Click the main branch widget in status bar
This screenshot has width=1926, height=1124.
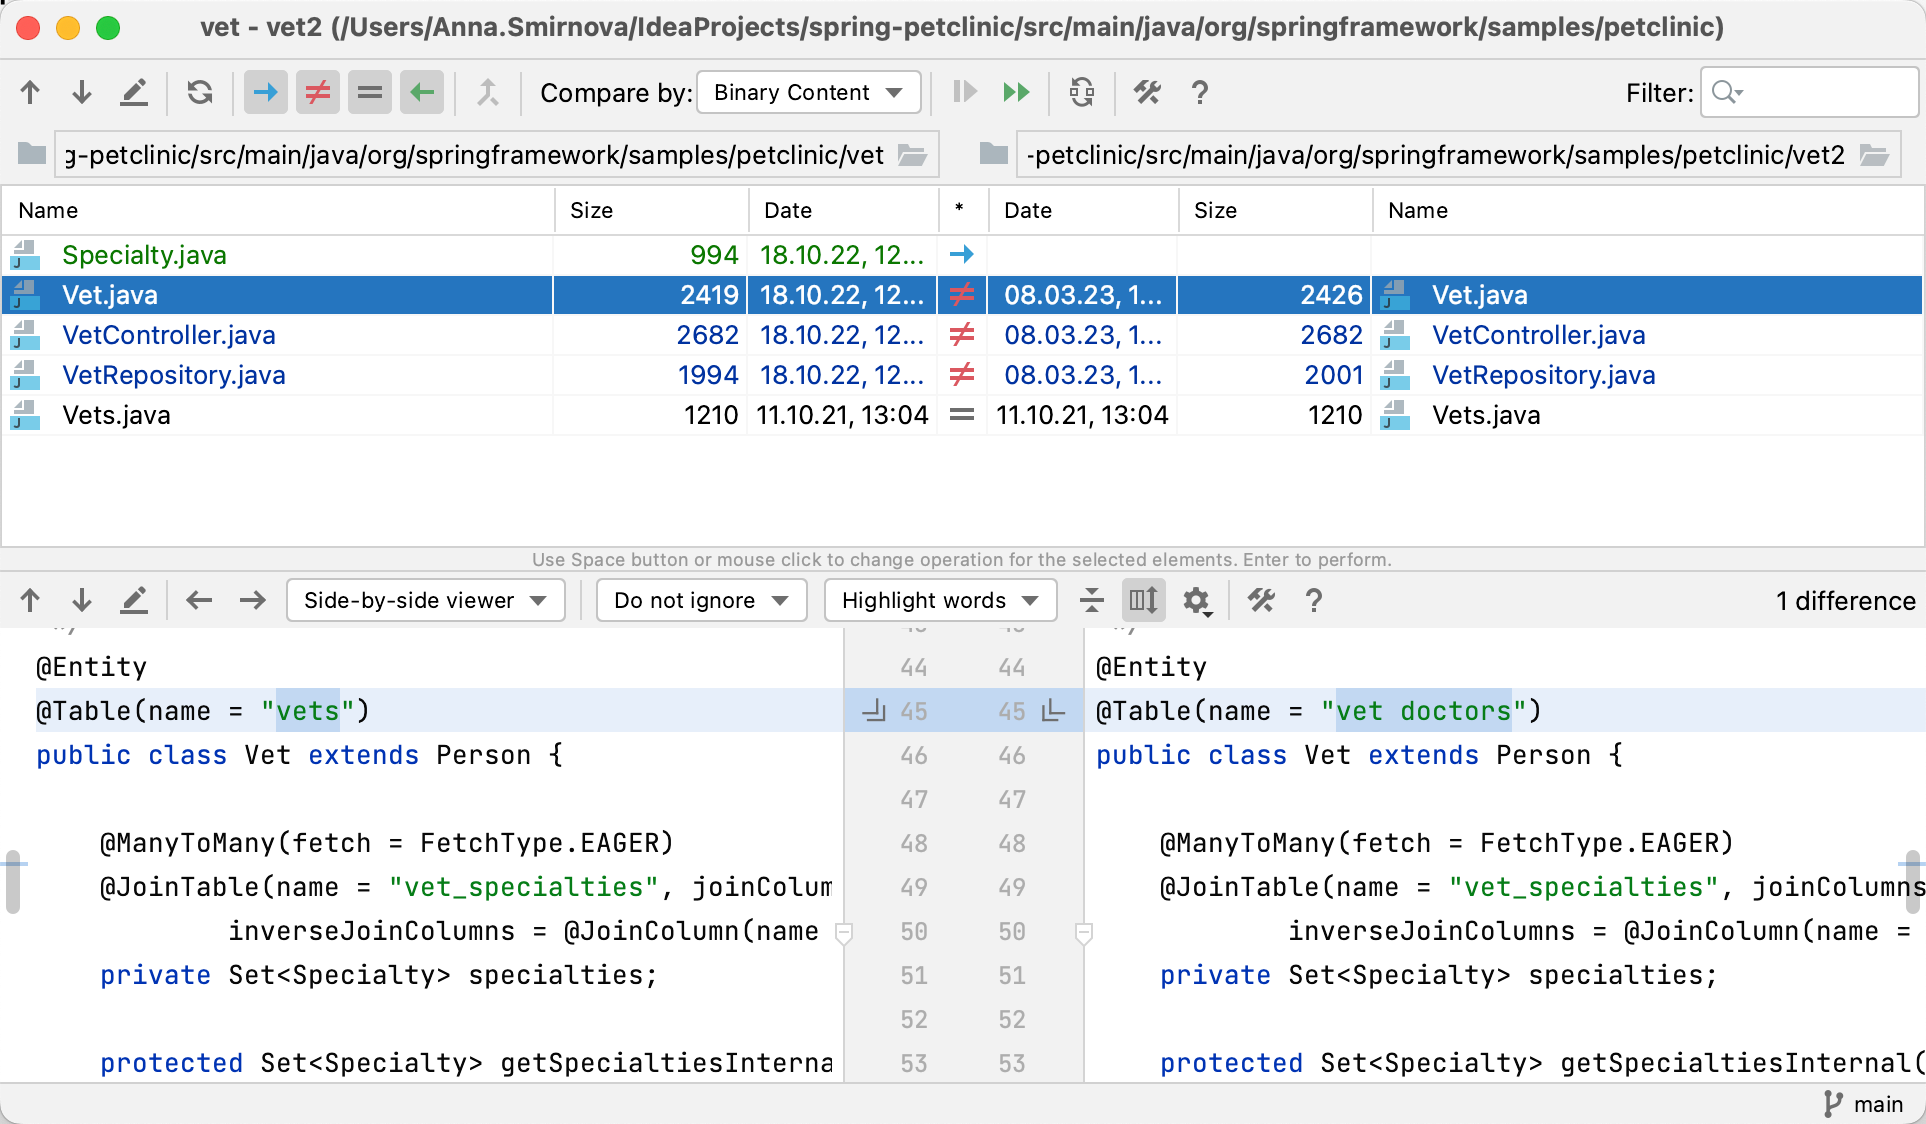[x=1866, y=1104]
